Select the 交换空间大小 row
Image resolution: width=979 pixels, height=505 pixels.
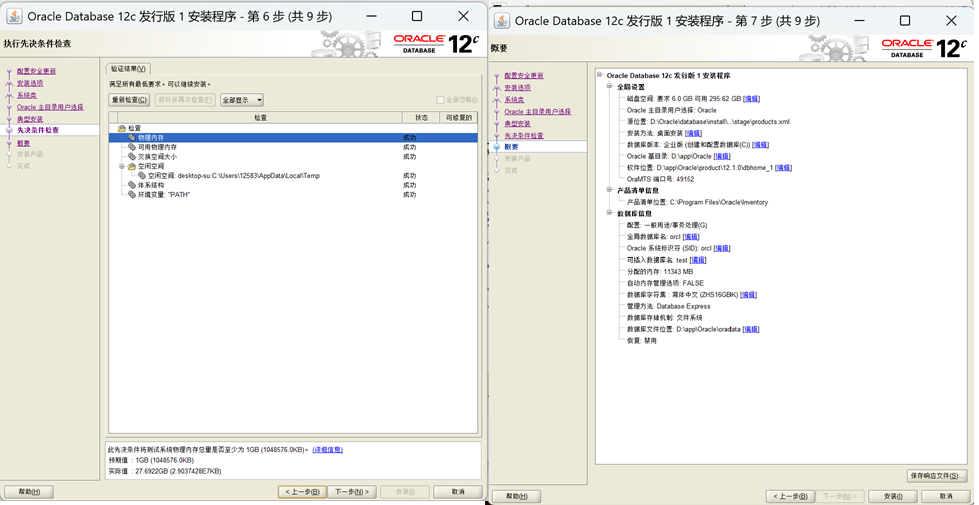click(x=293, y=157)
